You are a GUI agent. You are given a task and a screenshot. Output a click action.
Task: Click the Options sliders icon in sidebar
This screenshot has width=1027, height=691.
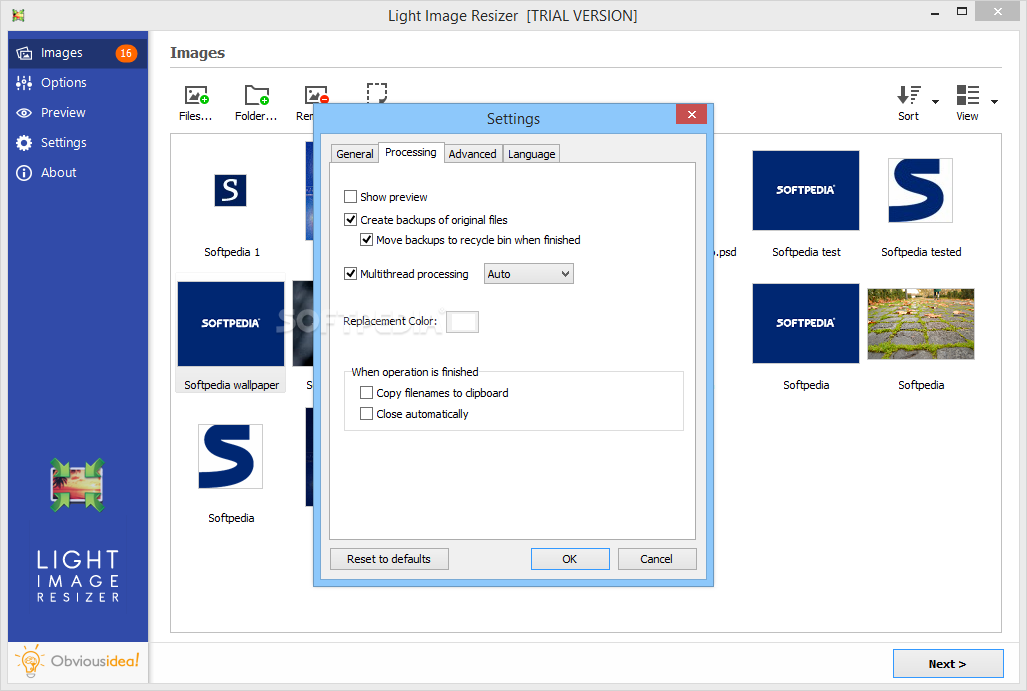(24, 83)
